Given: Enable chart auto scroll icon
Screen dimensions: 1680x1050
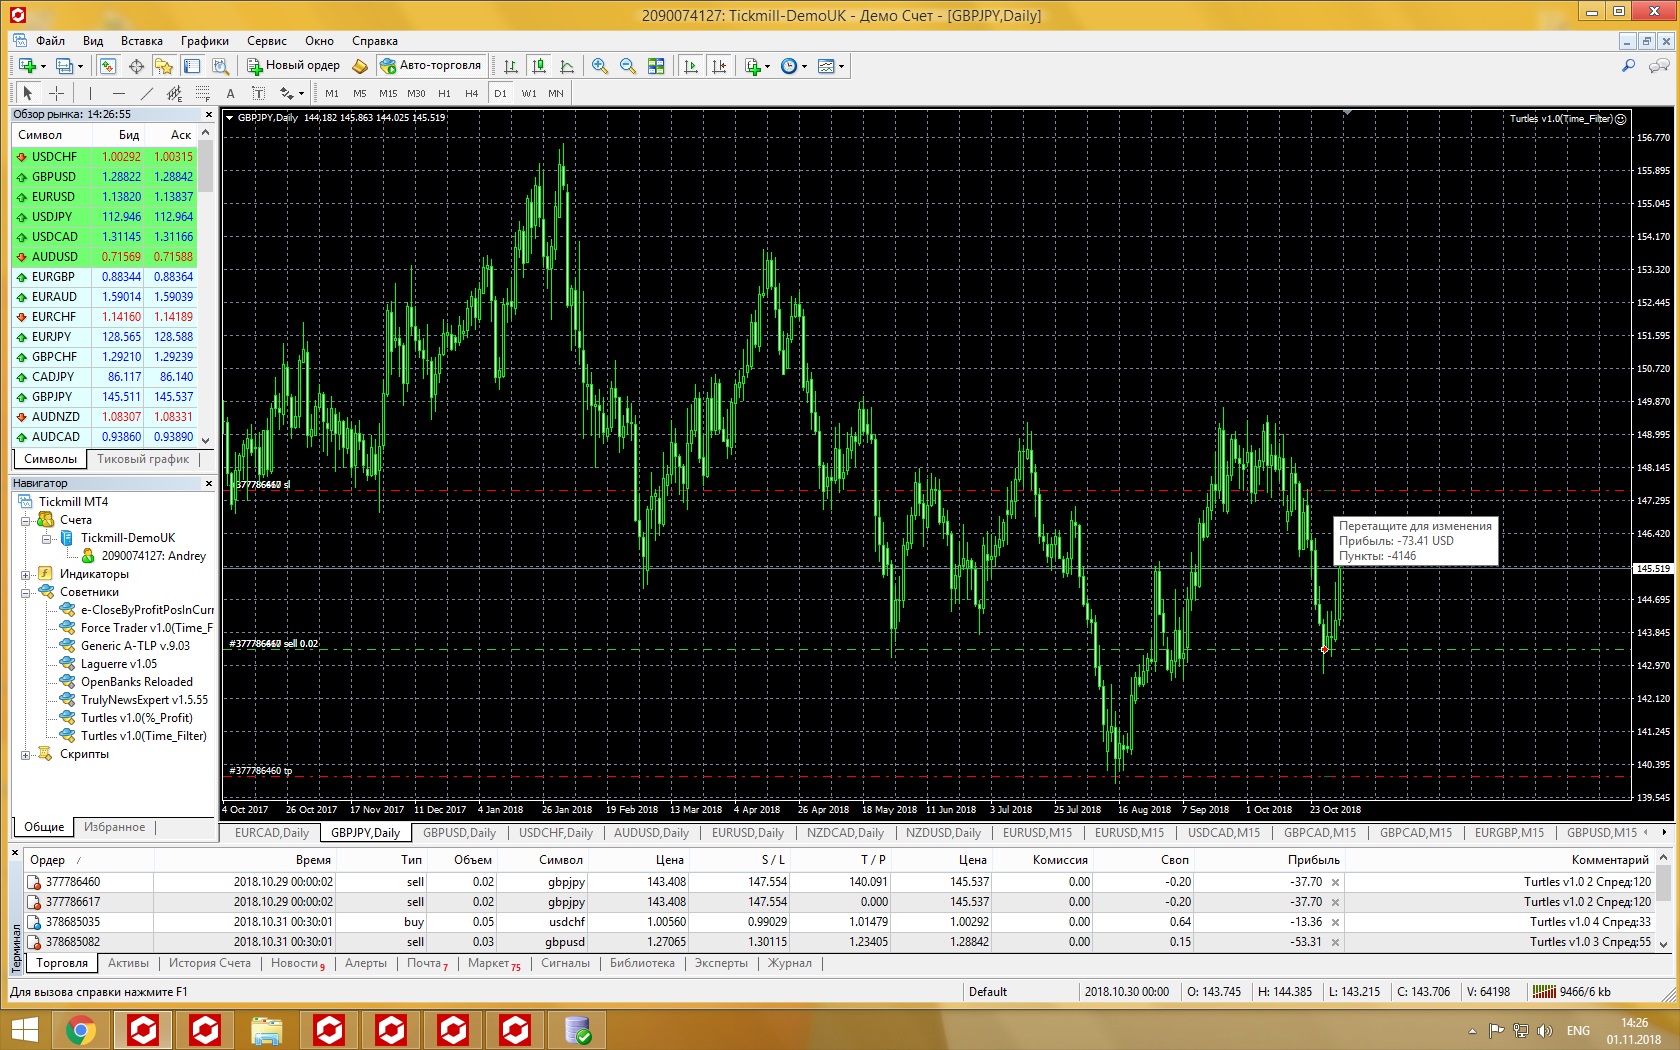Looking at the screenshot, I should coord(690,66).
